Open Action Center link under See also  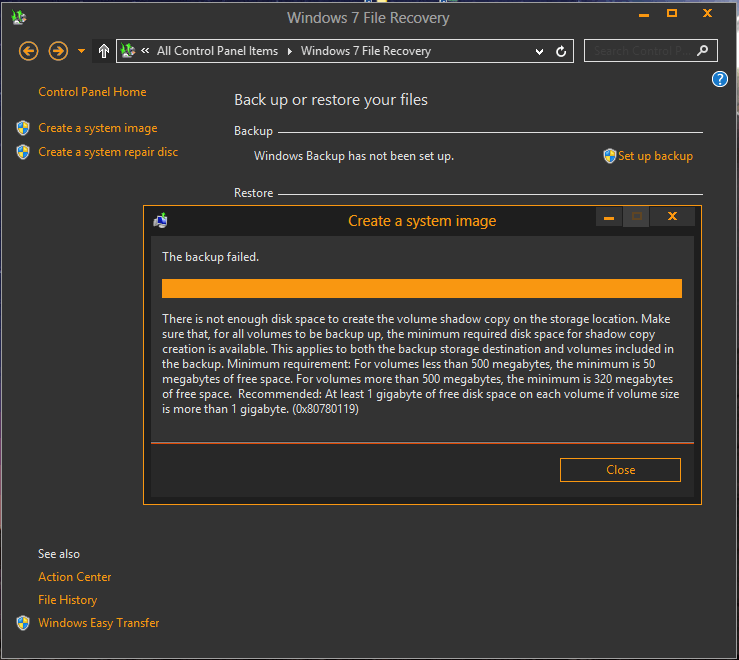pos(74,577)
